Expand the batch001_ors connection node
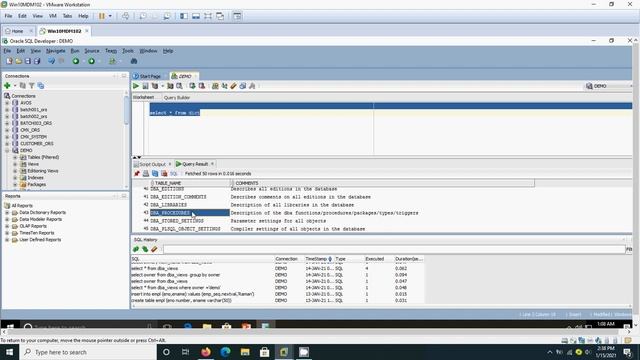Image resolution: width=640 pixels, height=360 pixels. click(x=7, y=110)
